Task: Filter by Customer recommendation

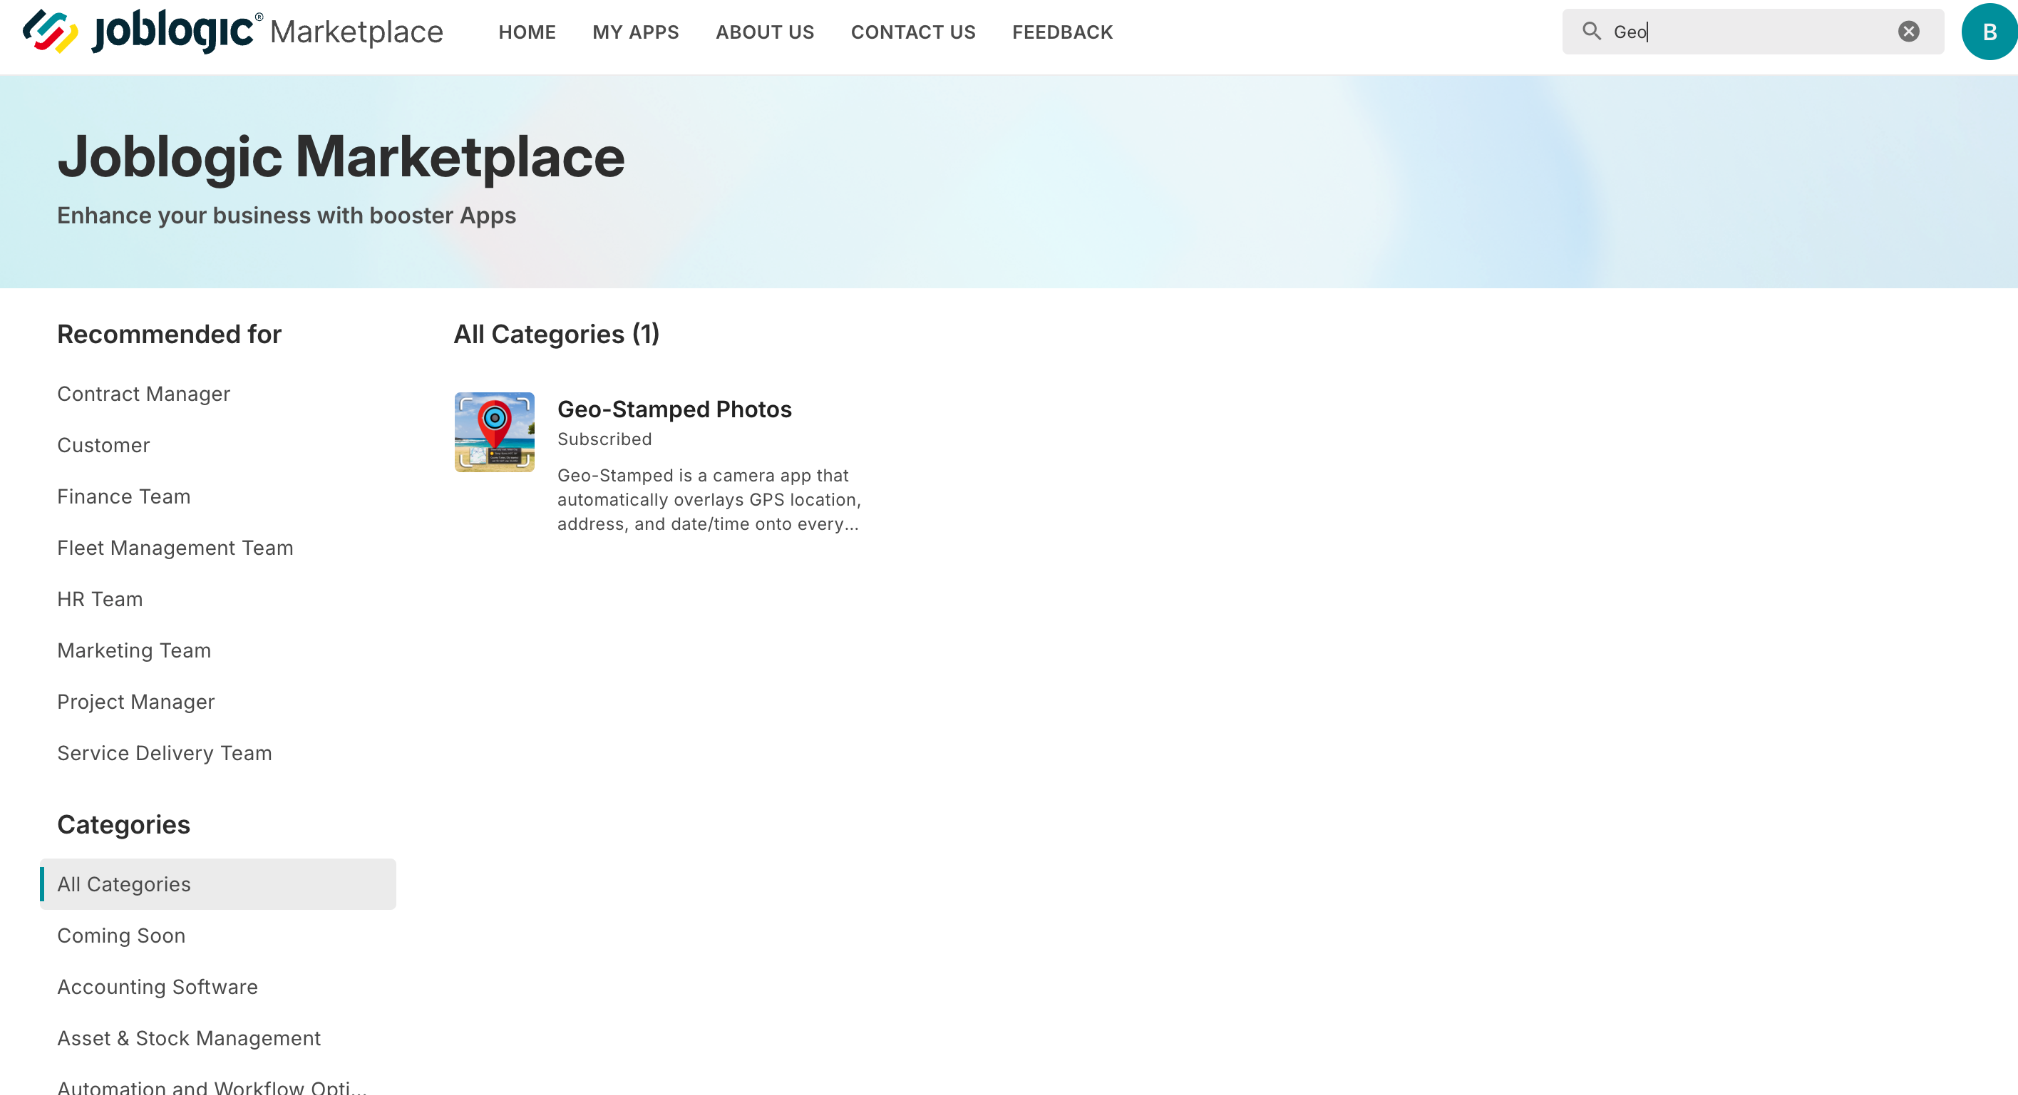Action: point(104,445)
